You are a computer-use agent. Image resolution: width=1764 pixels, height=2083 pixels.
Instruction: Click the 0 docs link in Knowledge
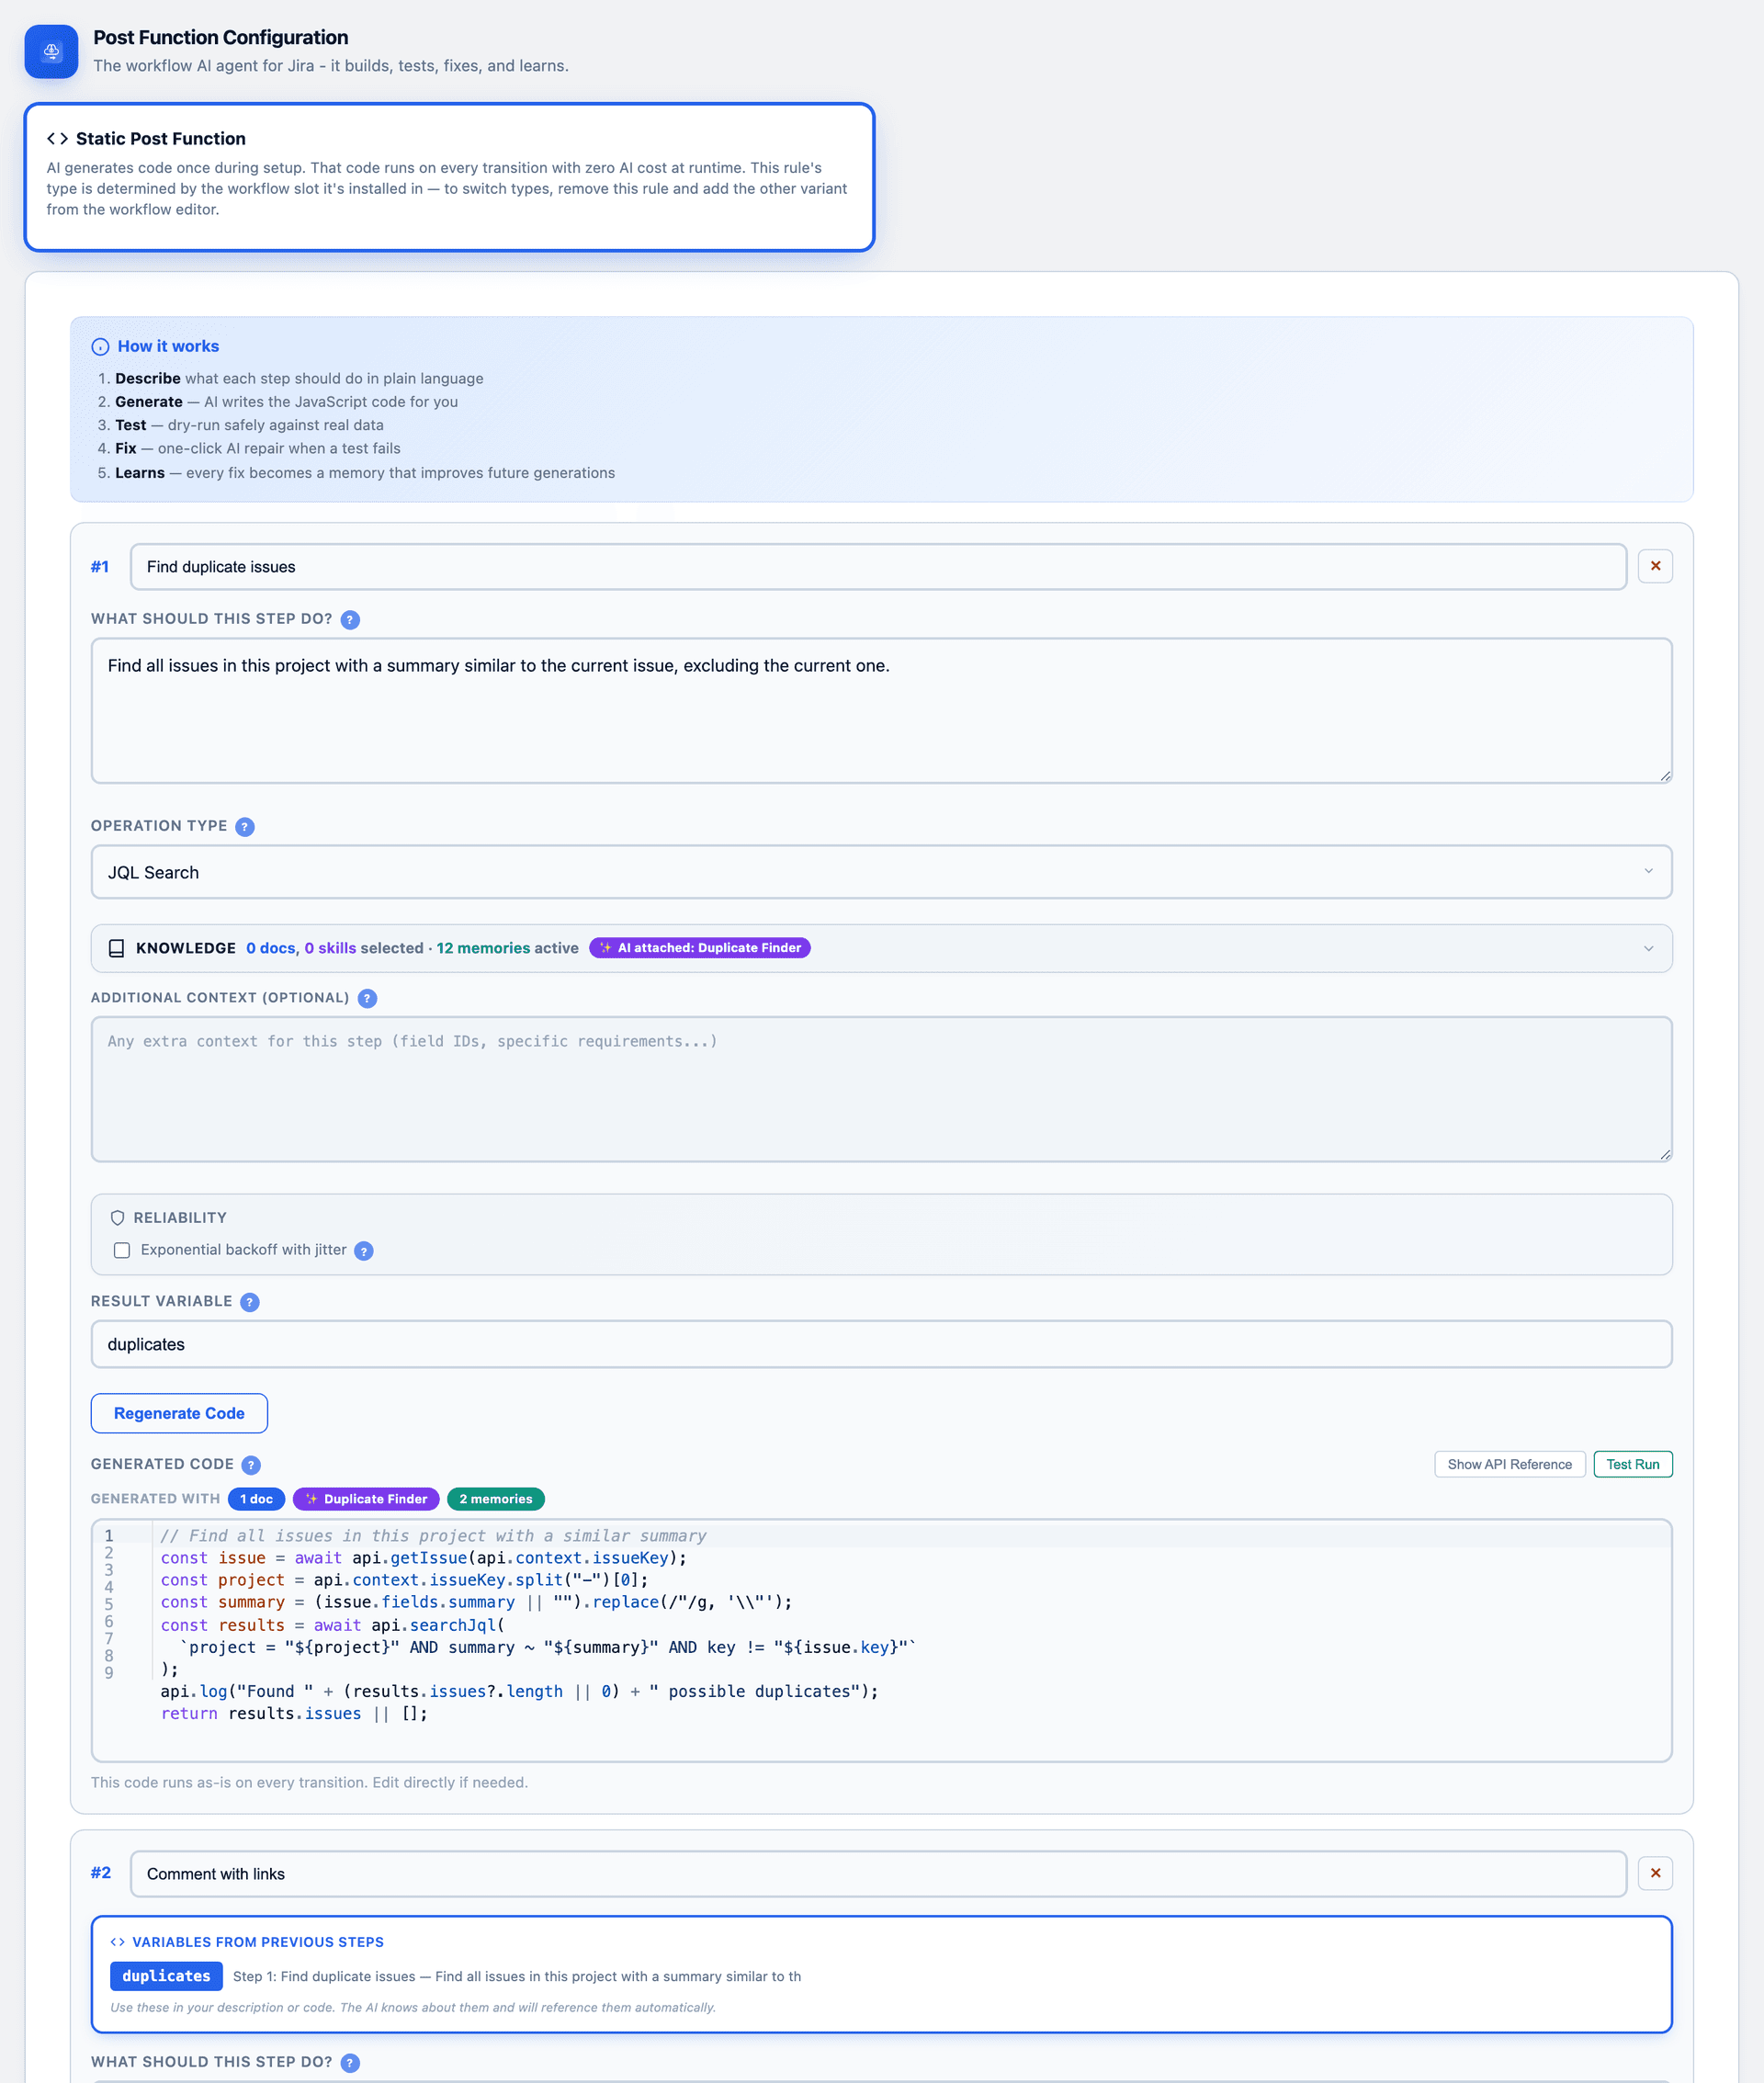[x=271, y=948]
